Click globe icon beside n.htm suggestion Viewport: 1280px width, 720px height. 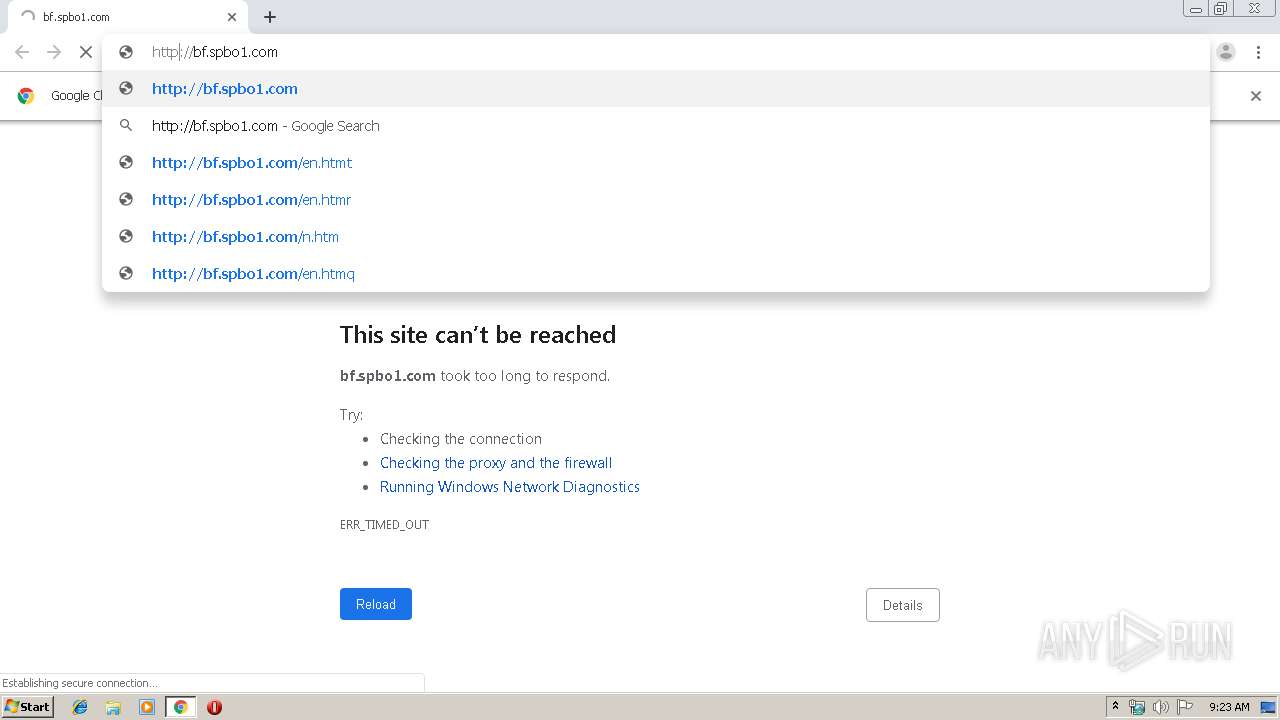[x=126, y=236]
